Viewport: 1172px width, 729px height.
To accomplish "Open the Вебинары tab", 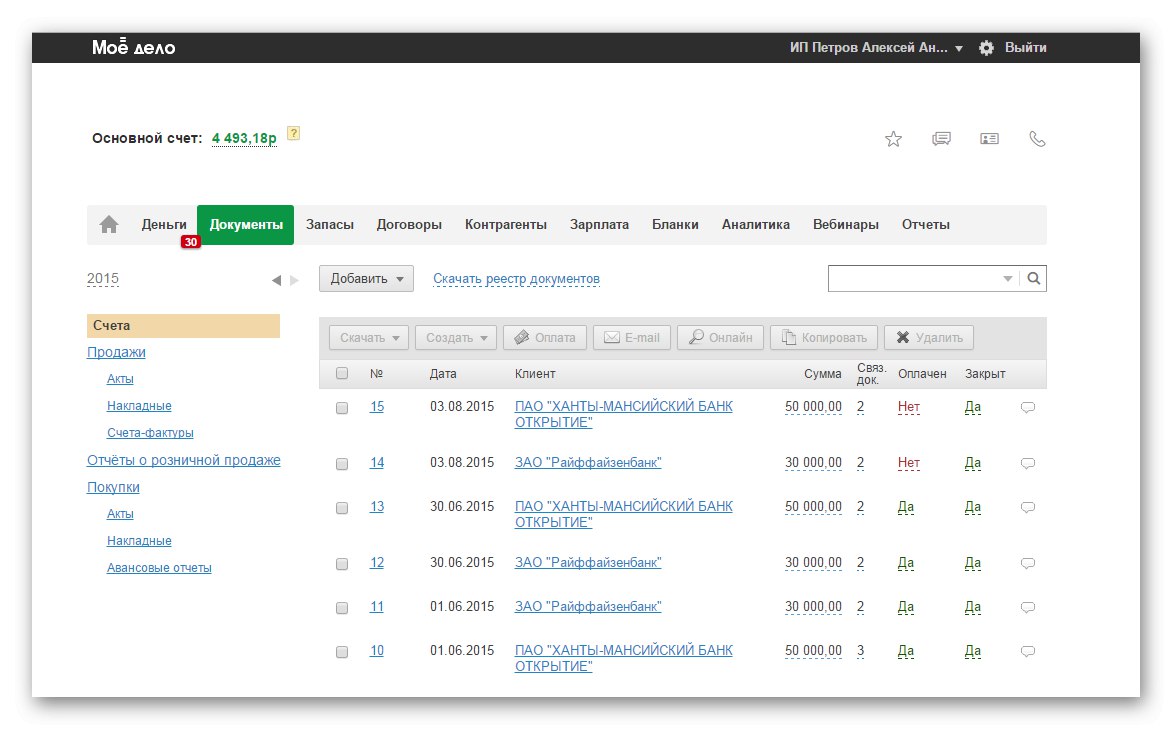I will 846,224.
